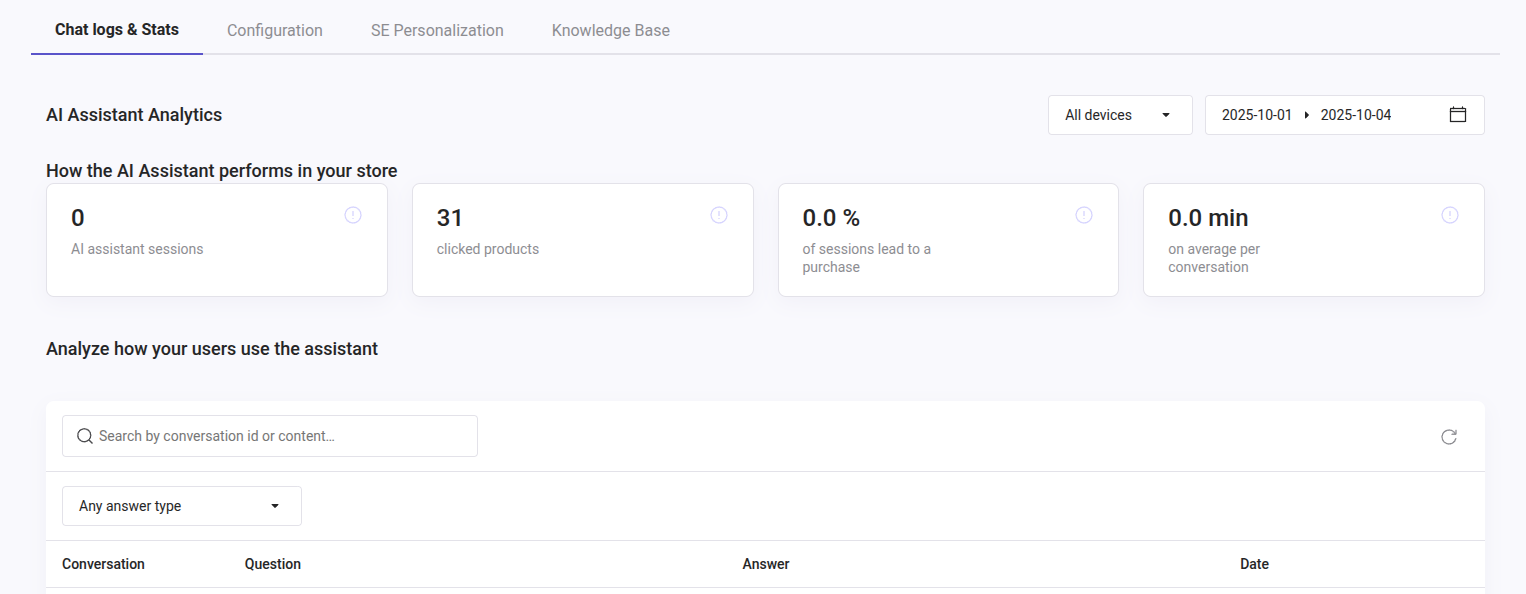Image resolution: width=1526 pixels, height=594 pixels.
Task: Select the Chat logs & Stats tab
Action: tap(117, 30)
